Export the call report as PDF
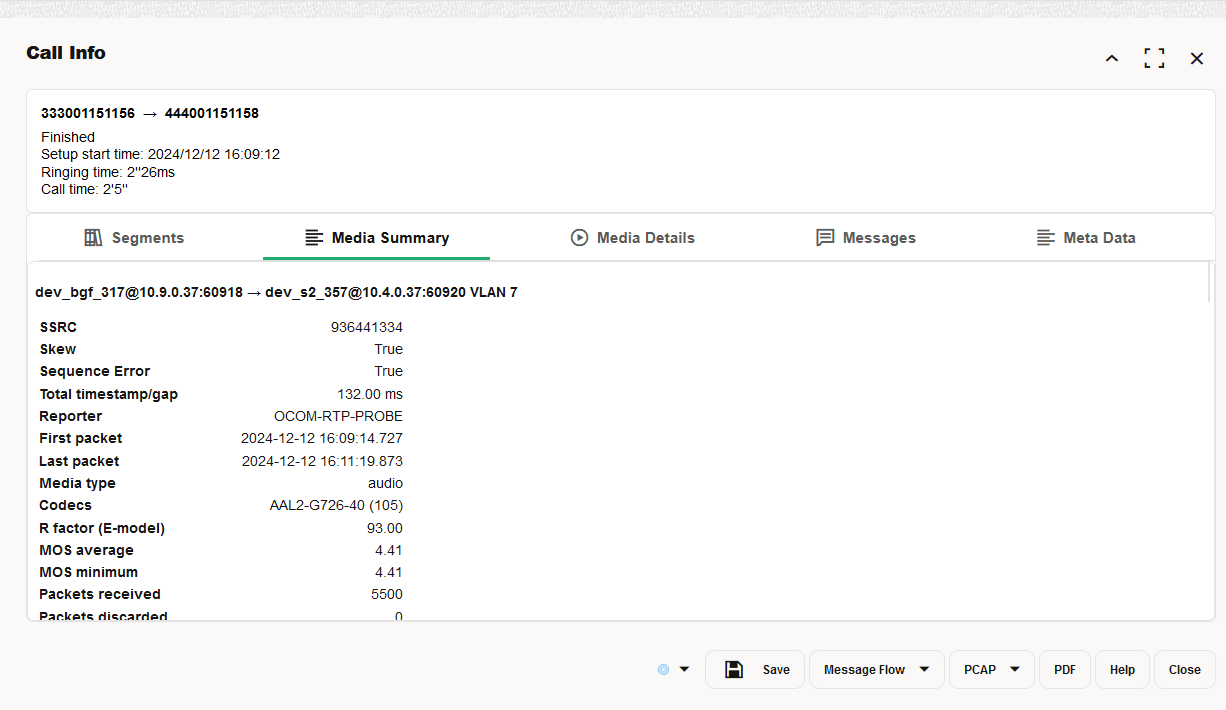Image resolution: width=1226 pixels, height=710 pixels. click(1064, 669)
